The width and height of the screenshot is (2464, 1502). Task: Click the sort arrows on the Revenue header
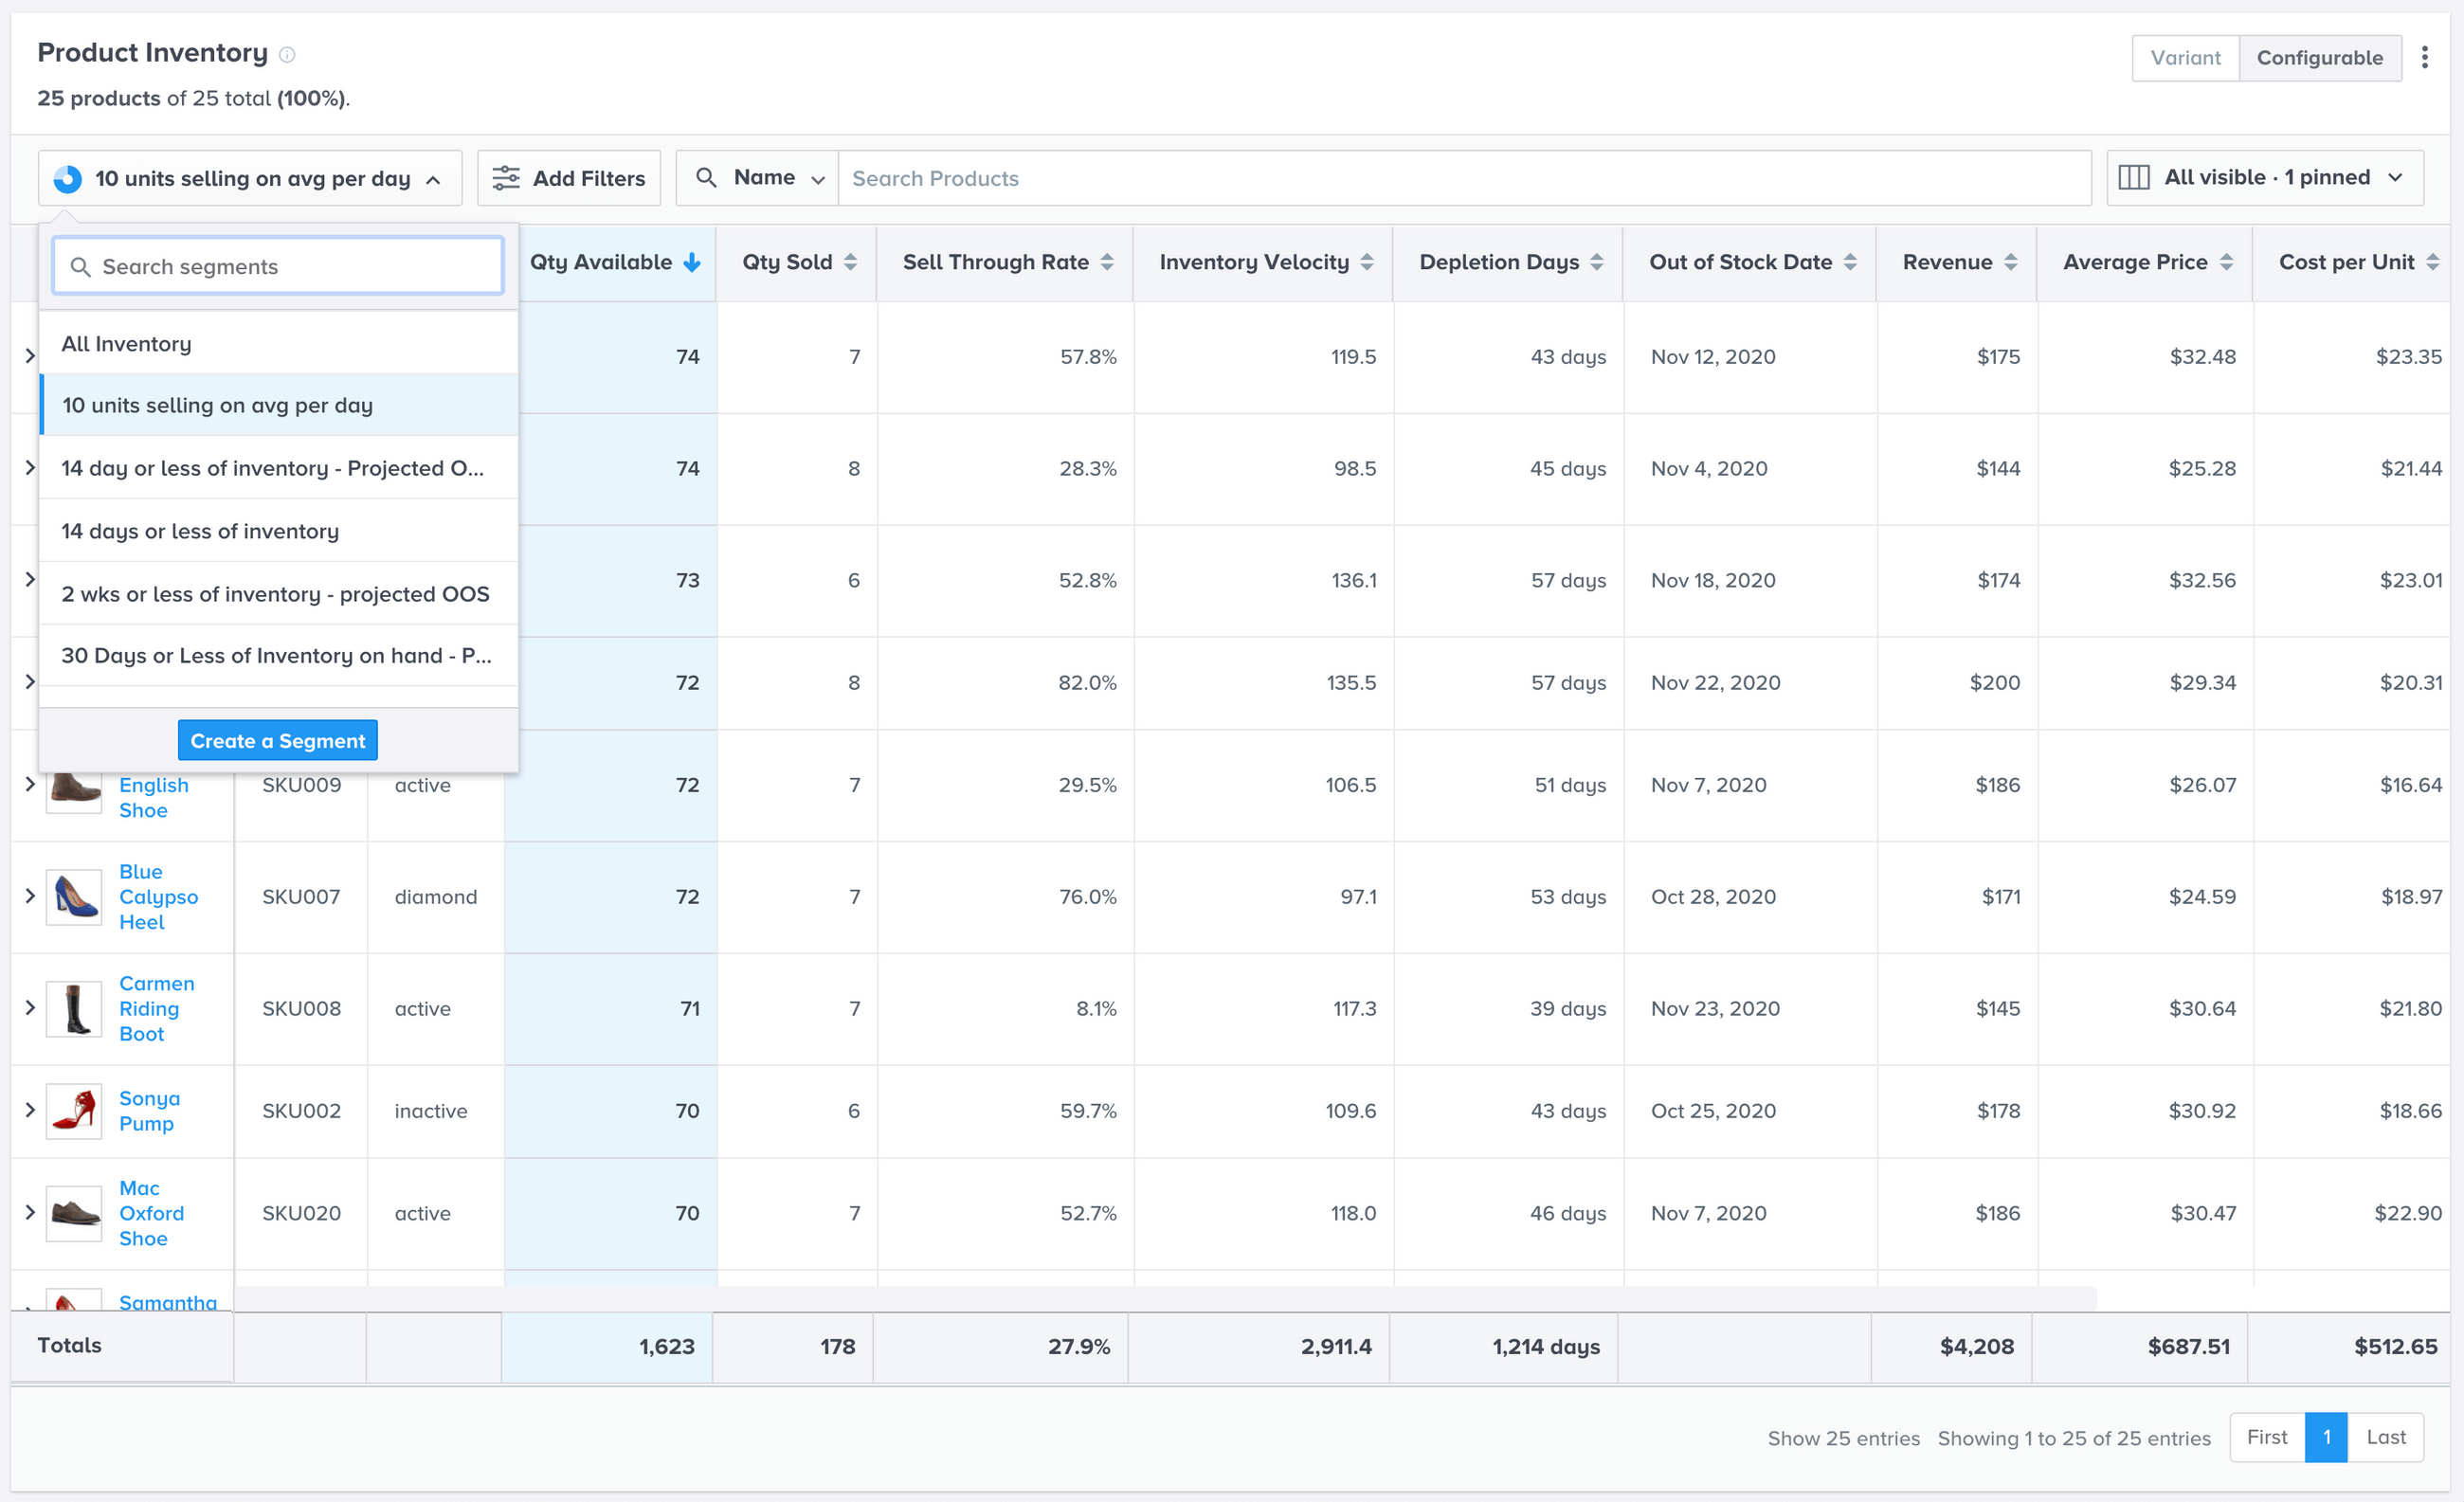click(x=2012, y=262)
